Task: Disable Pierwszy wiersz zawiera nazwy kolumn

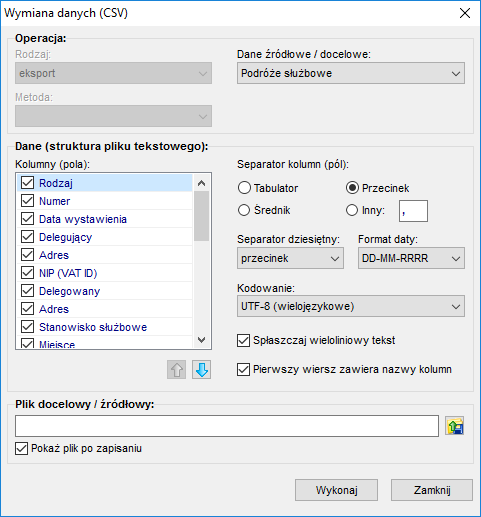Action: pyautogui.click(x=243, y=370)
